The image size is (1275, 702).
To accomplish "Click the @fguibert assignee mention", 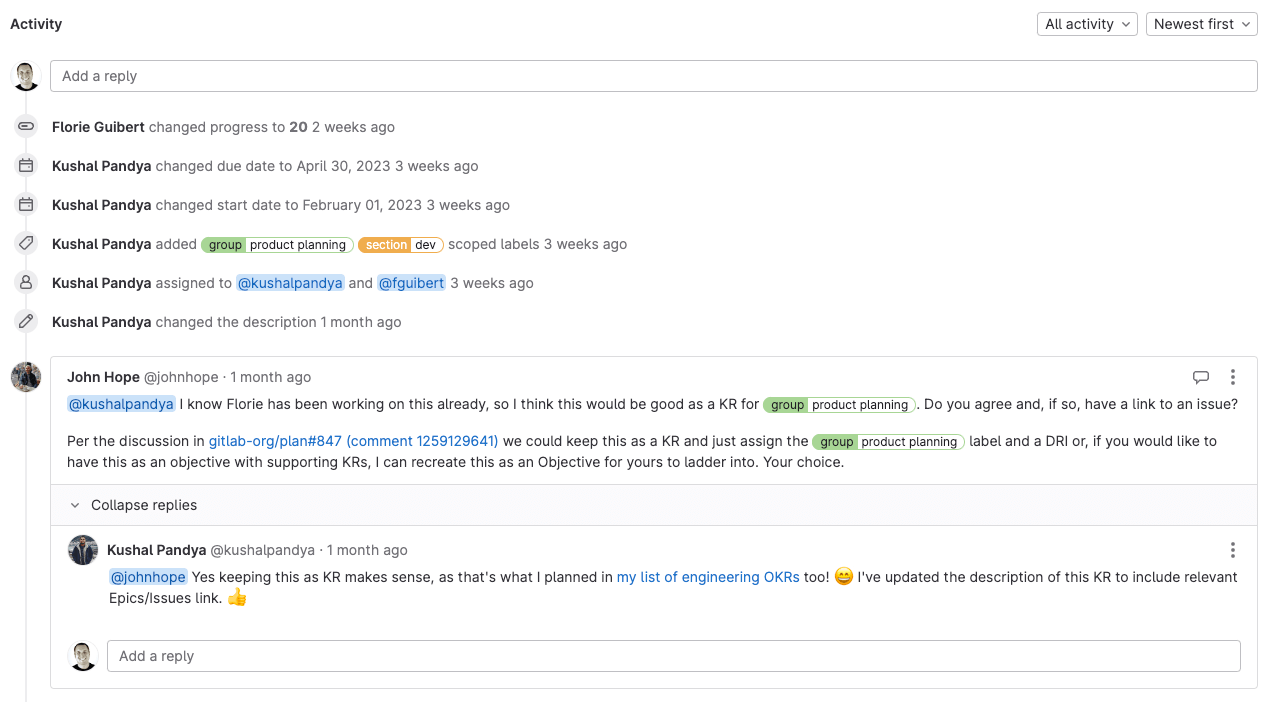I will pos(411,282).
